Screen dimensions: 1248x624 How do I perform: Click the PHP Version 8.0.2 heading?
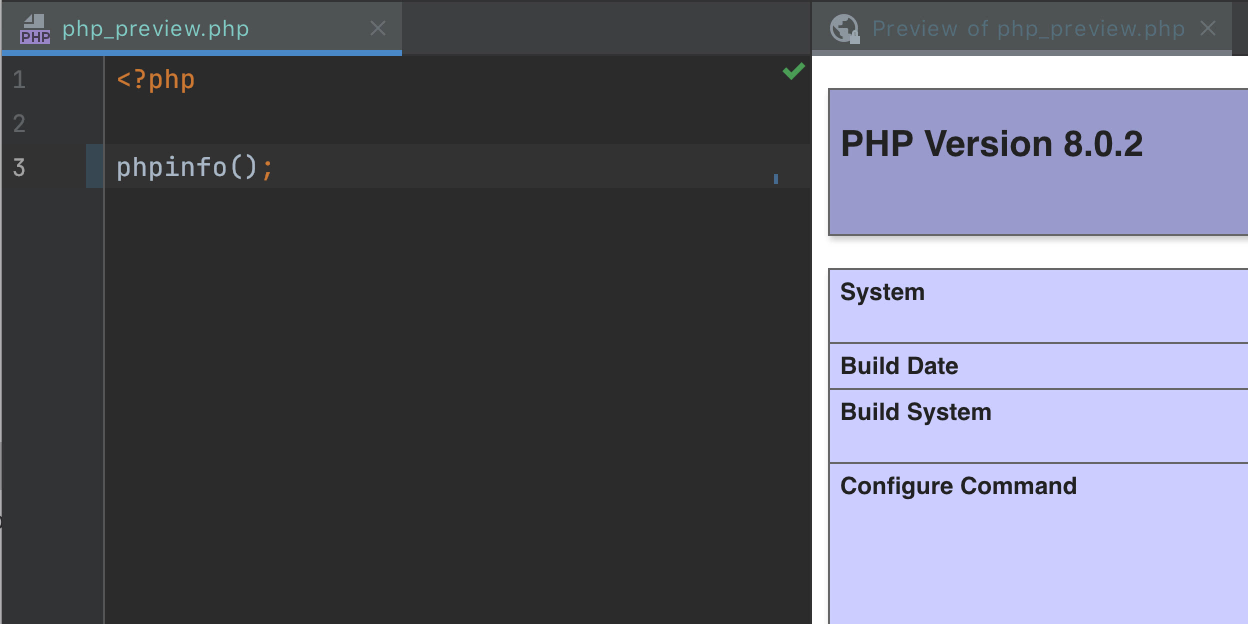pos(991,144)
